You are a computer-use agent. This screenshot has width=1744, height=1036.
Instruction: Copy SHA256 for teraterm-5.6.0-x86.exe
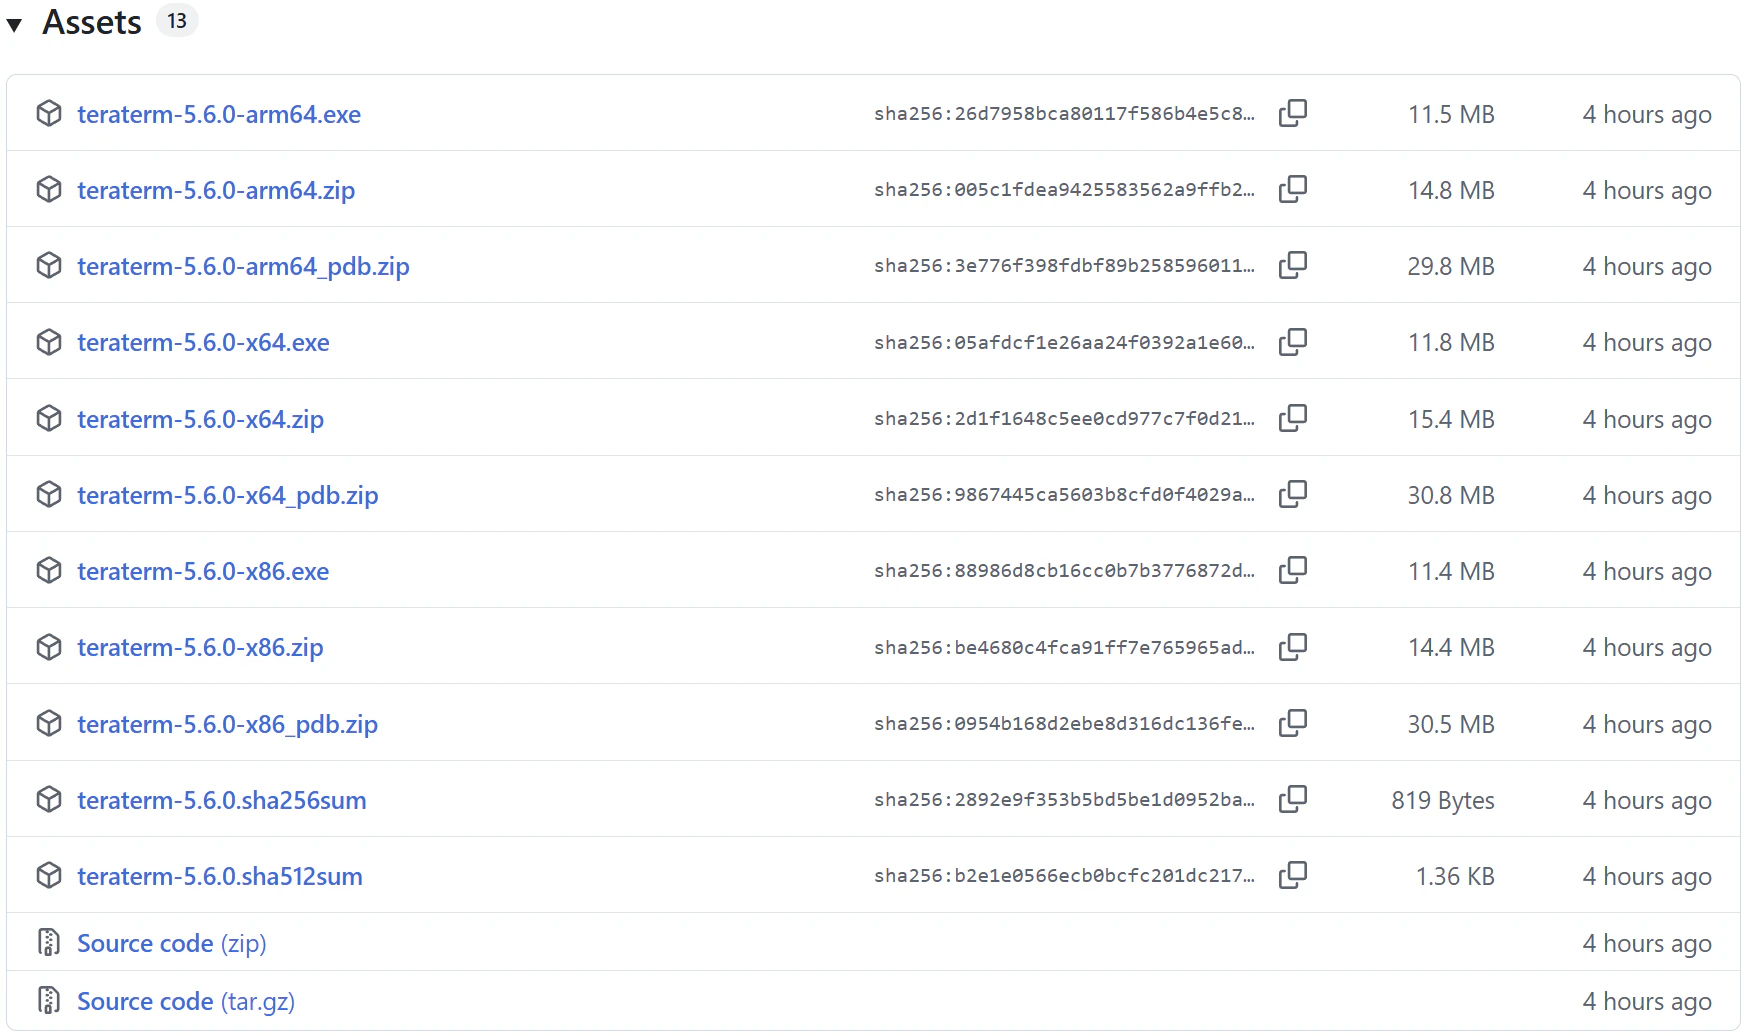click(1293, 570)
